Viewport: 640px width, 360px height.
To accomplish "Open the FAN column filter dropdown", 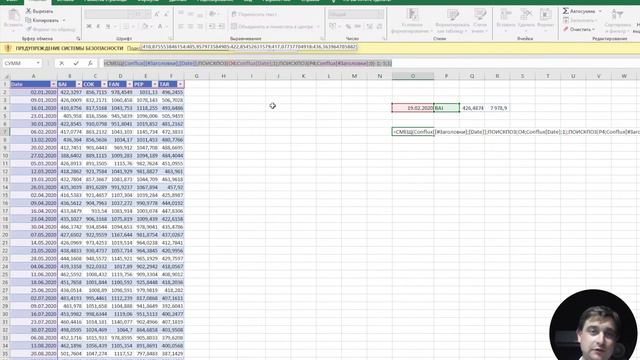I will [x=129, y=84].
